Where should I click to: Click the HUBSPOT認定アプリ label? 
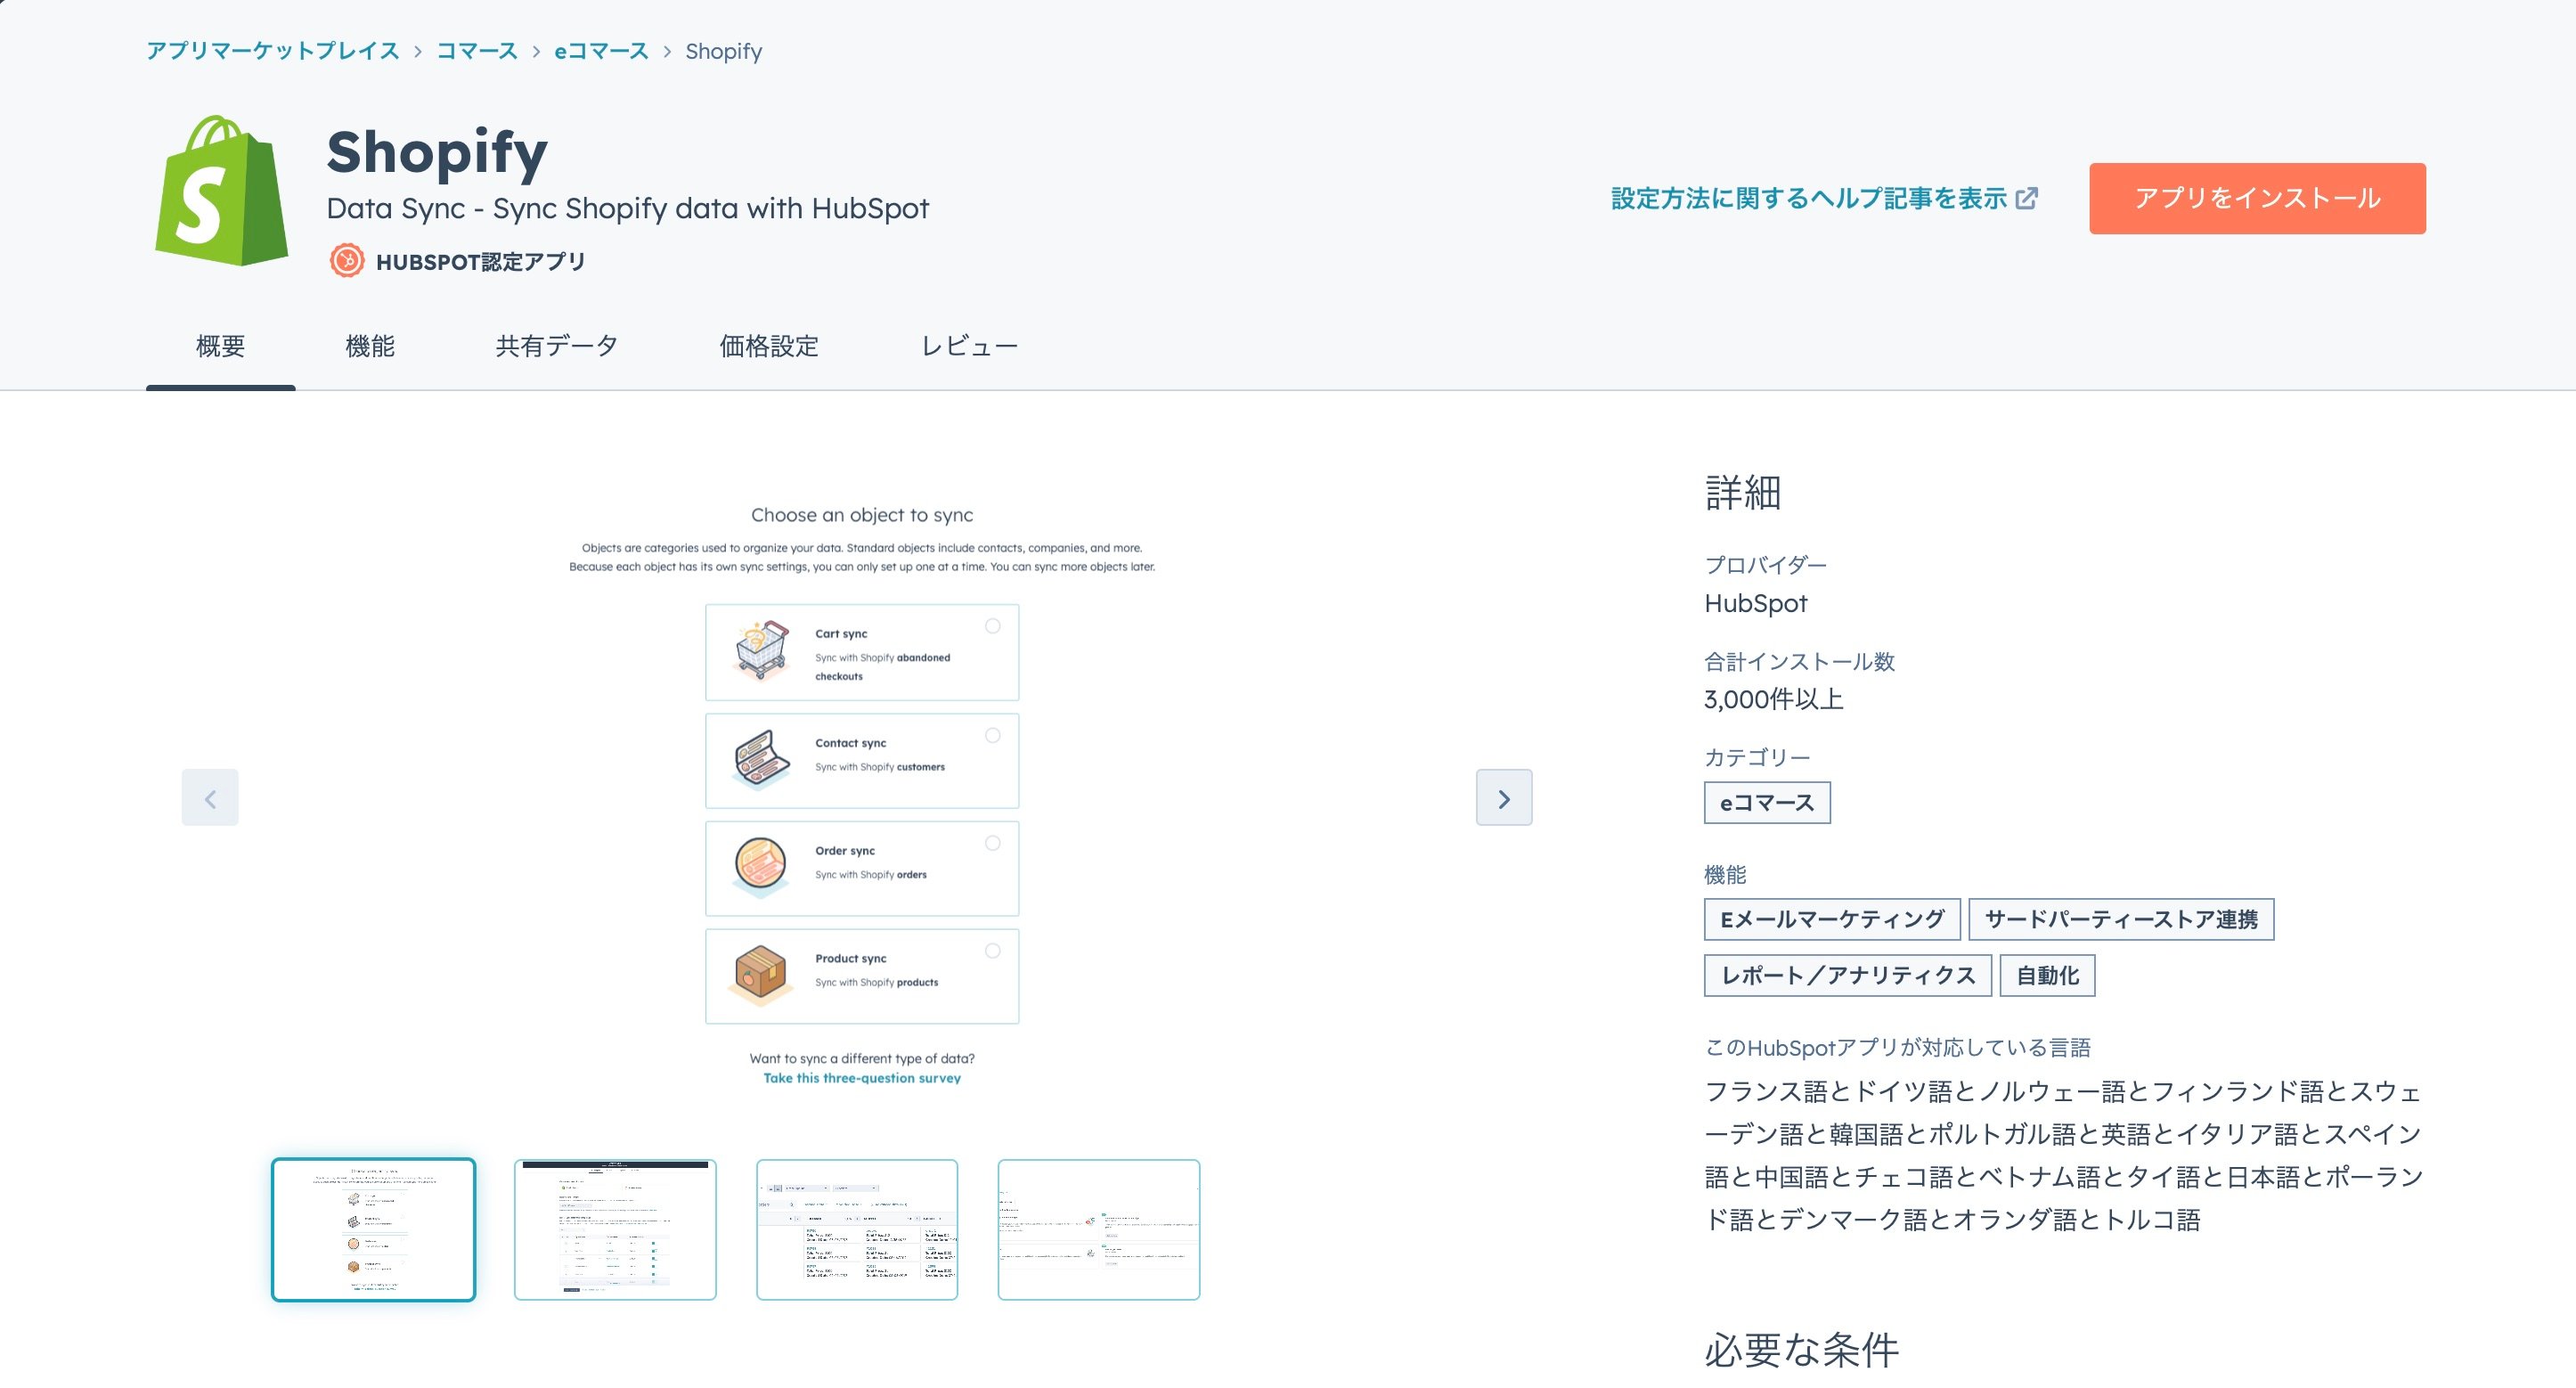[x=480, y=262]
